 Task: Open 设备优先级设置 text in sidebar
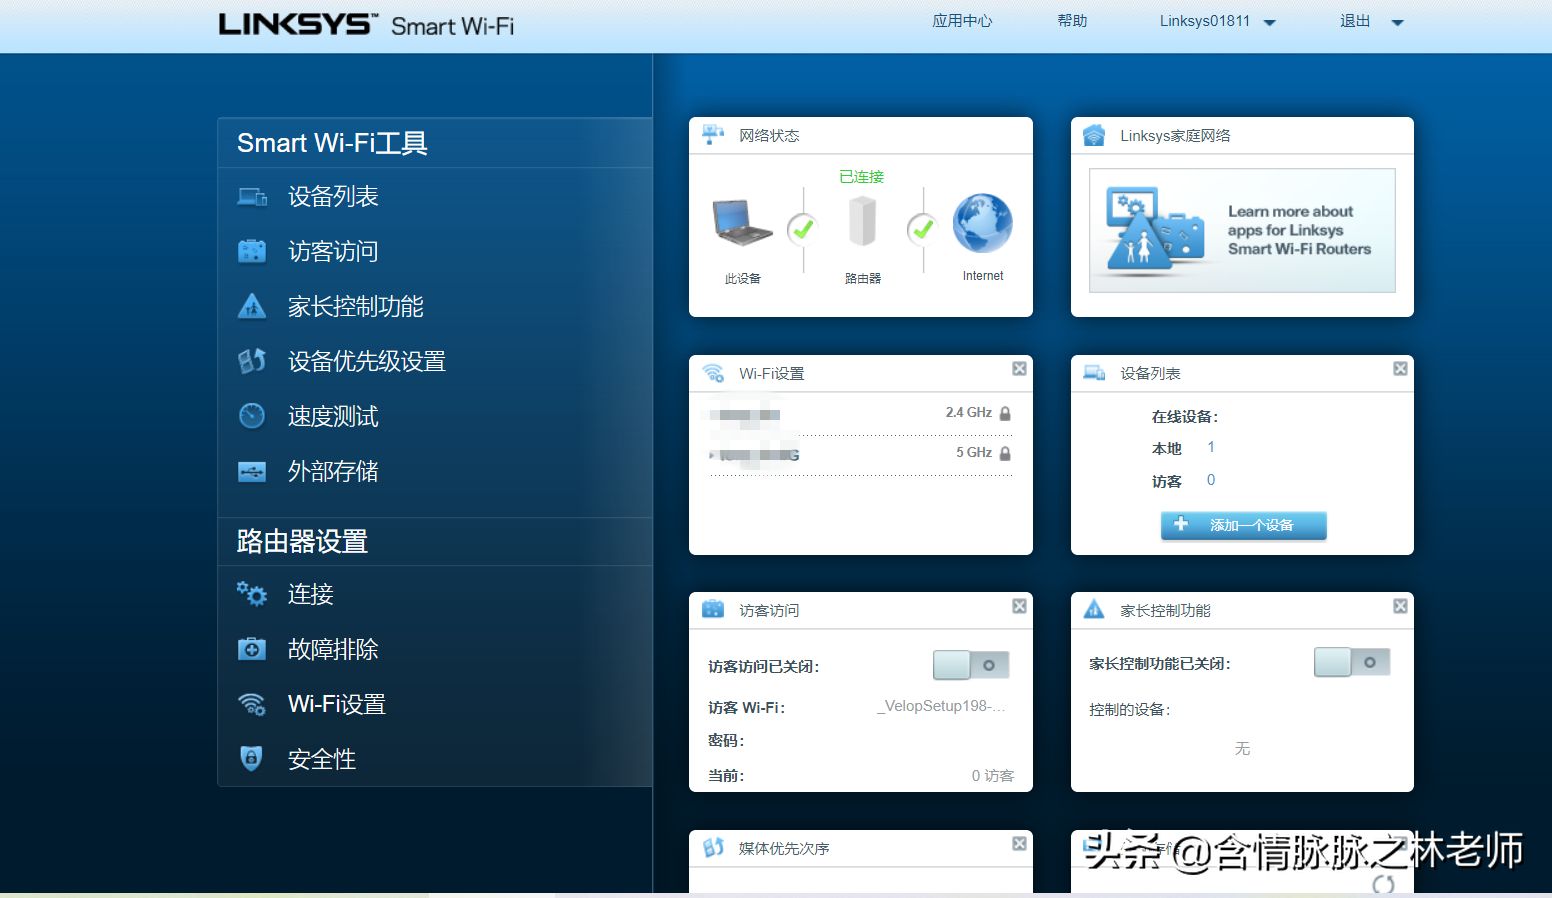point(367,361)
